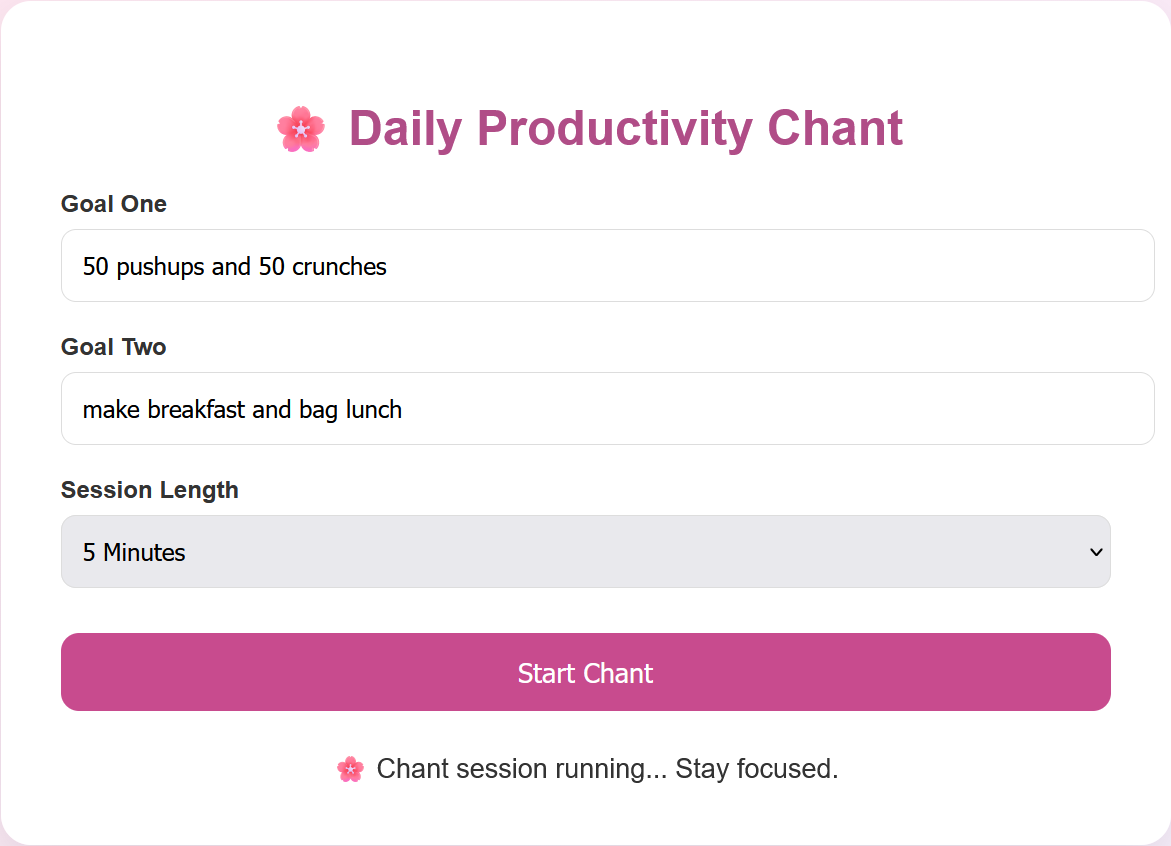Place cursor after '50 crunches' text

(388, 267)
